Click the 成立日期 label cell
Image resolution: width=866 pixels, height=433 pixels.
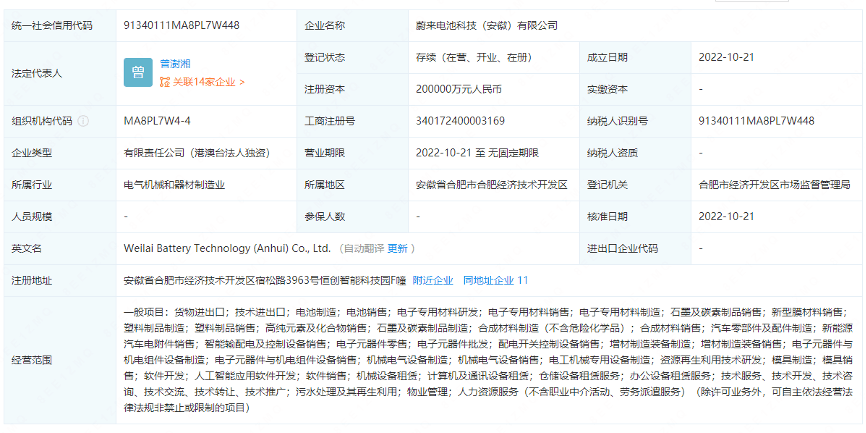635,57
